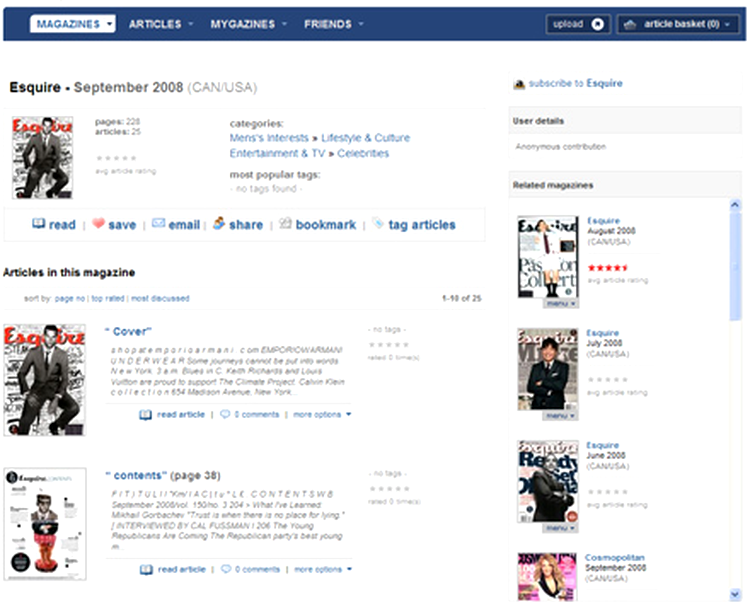Open 0 comments for the Cover article
Image resolution: width=750 pixels, height=607 pixels.
[256, 415]
